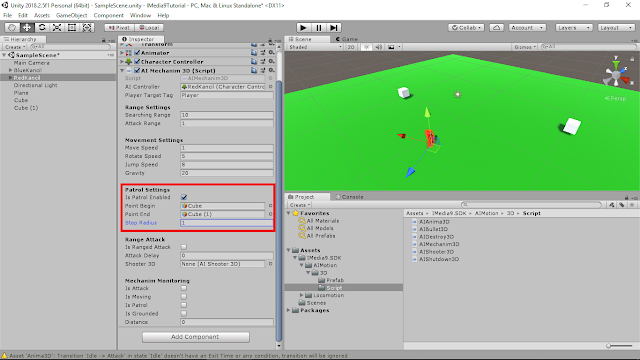Image resolution: width=640 pixels, height=360 pixels.
Task: Start Play mode
Action: [303, 27]
